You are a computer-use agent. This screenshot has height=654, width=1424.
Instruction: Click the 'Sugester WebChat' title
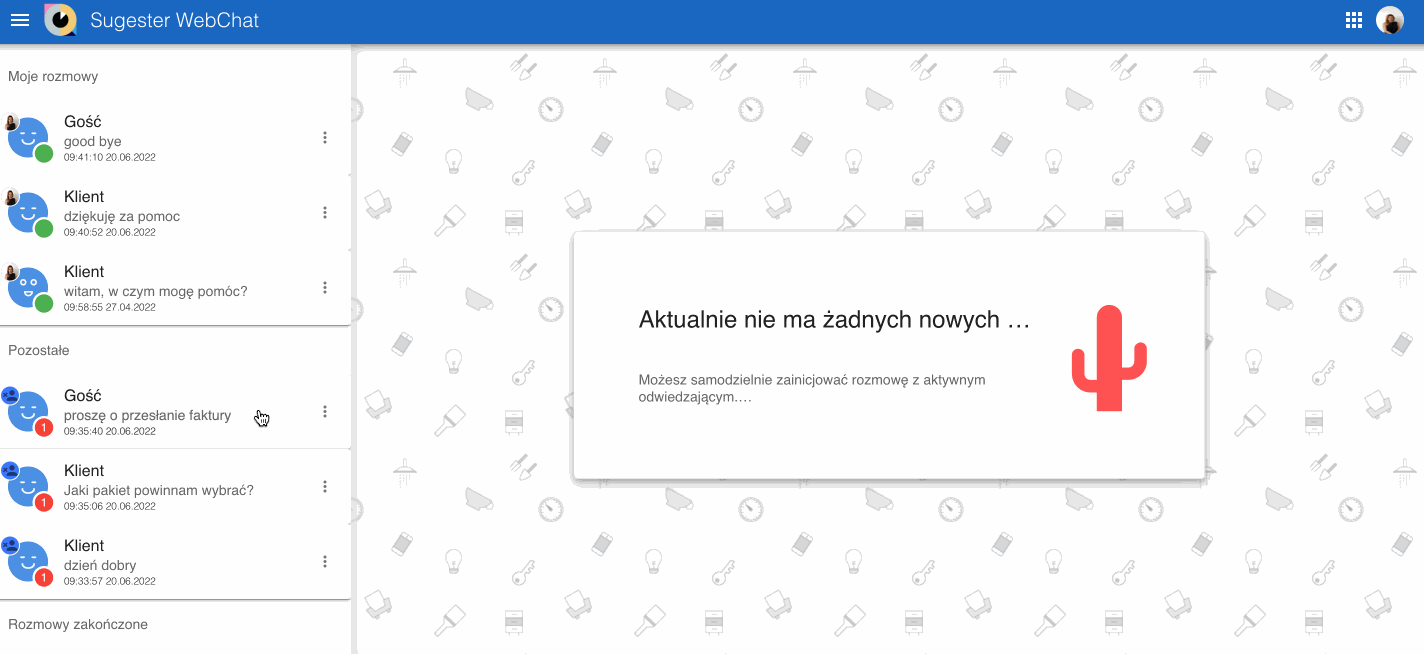[x=175, y=20]
